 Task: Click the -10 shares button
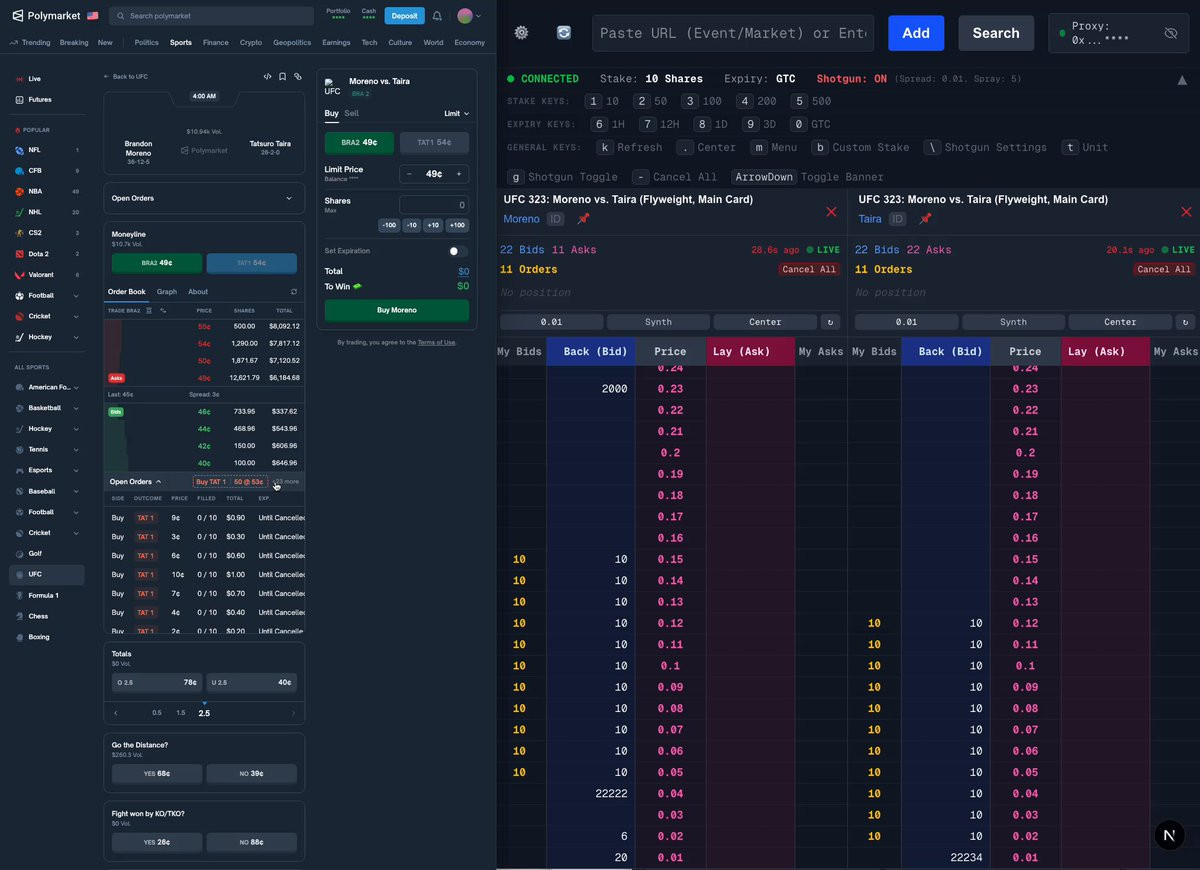pos(412,226)
